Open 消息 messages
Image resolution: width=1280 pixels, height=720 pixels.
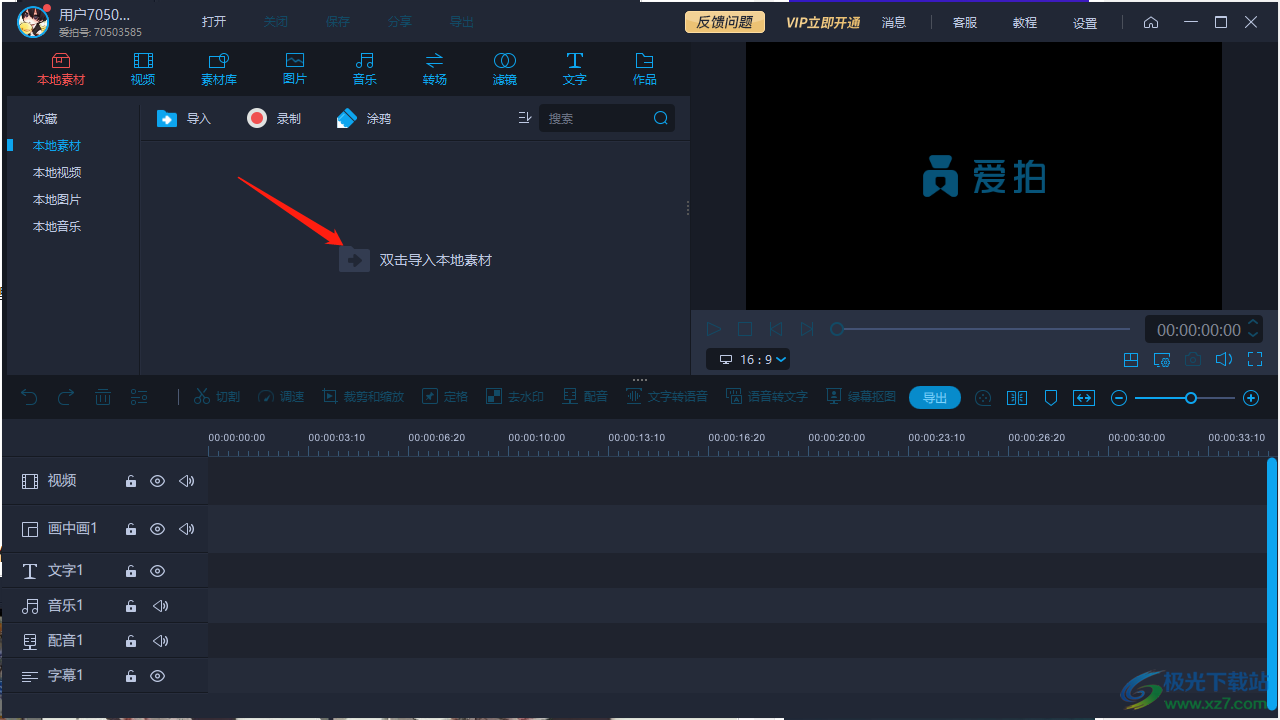coord(894,22)
